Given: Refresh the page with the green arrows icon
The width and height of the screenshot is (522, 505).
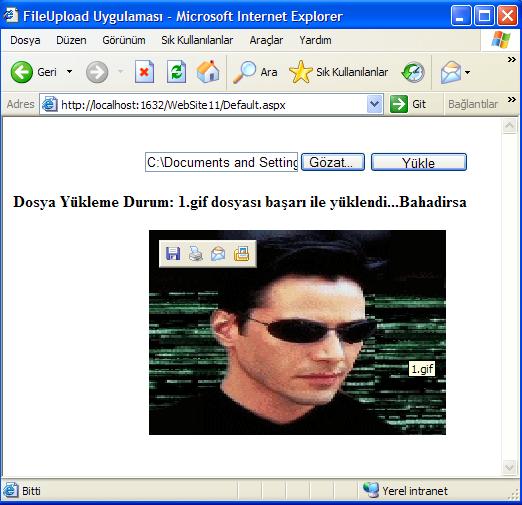Looking at the screenshot, I should click(x=176, y=72).
